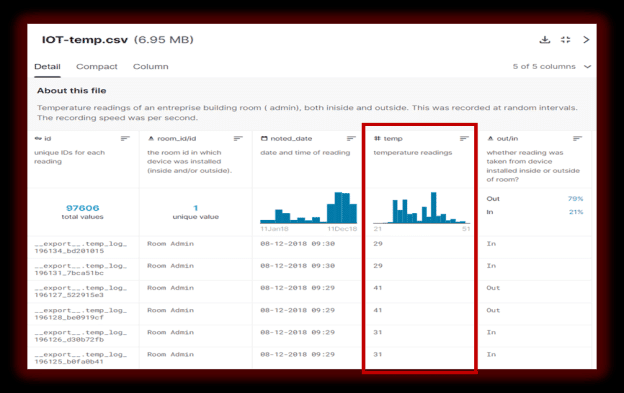This screenshot has height=393, width=624.
Task: Click the noted_date histogram chart
Action: (308, 208)
